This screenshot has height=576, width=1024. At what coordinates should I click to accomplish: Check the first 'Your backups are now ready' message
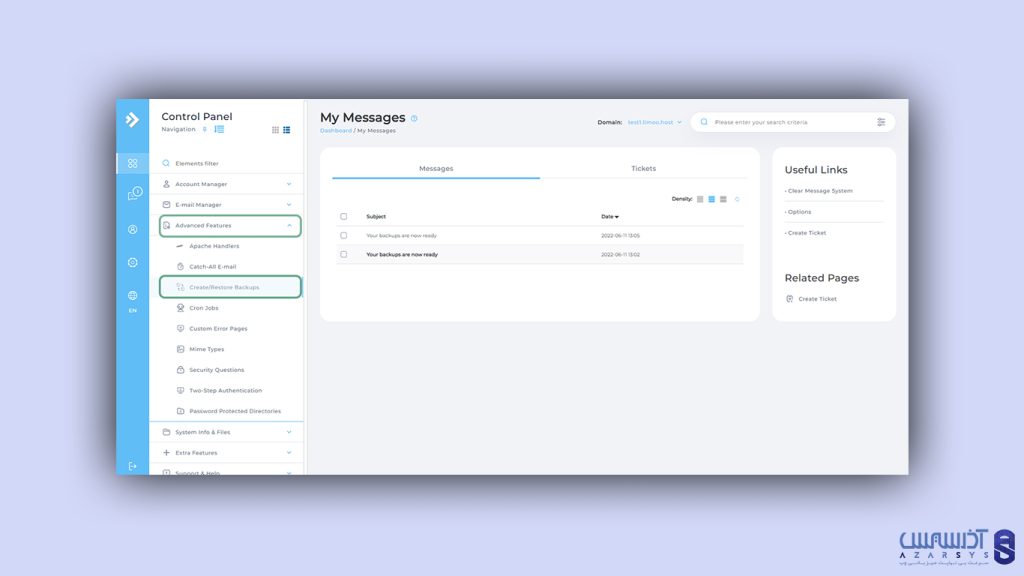344,236
